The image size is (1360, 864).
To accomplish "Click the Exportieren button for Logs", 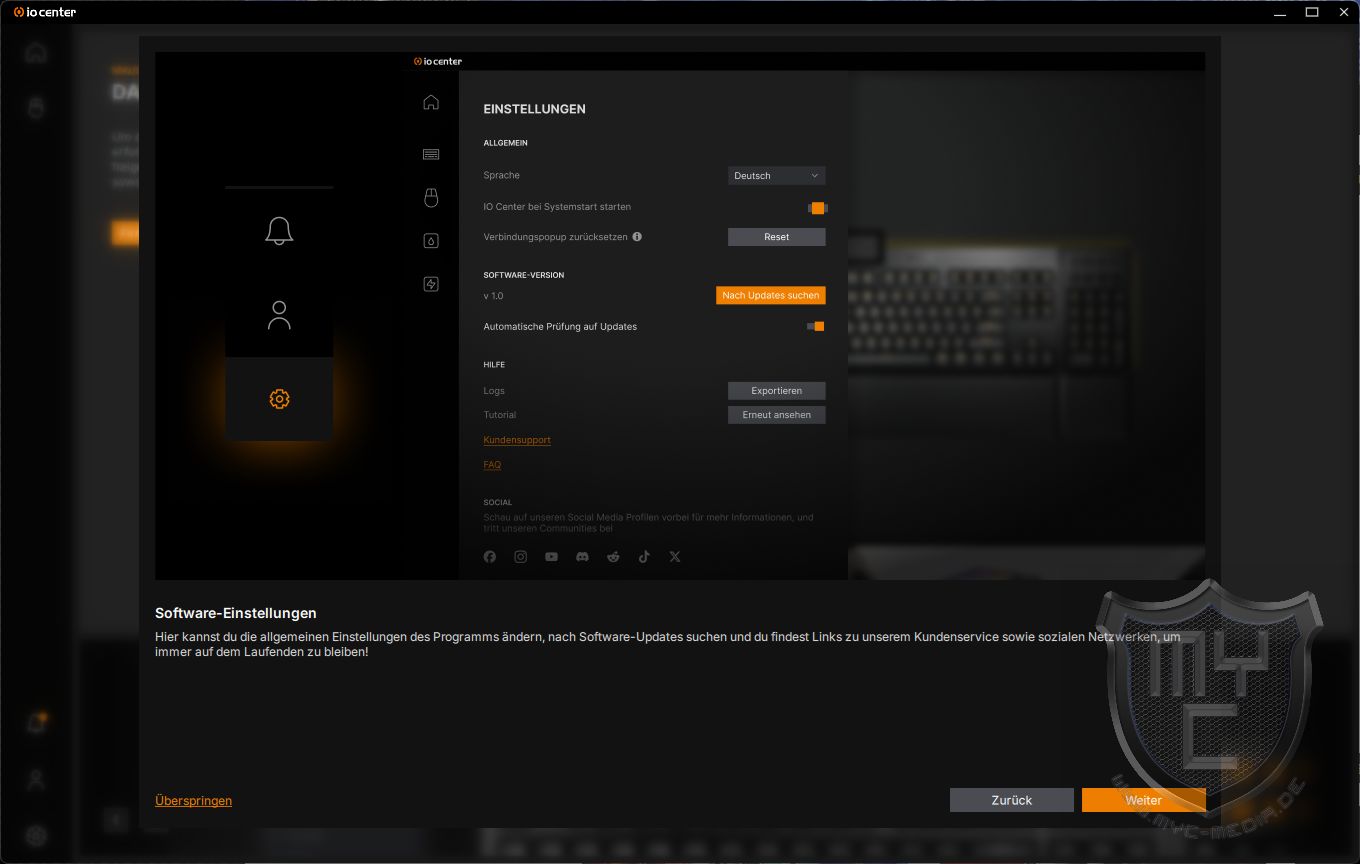I will pyautogui.click(x=776, y=391).
